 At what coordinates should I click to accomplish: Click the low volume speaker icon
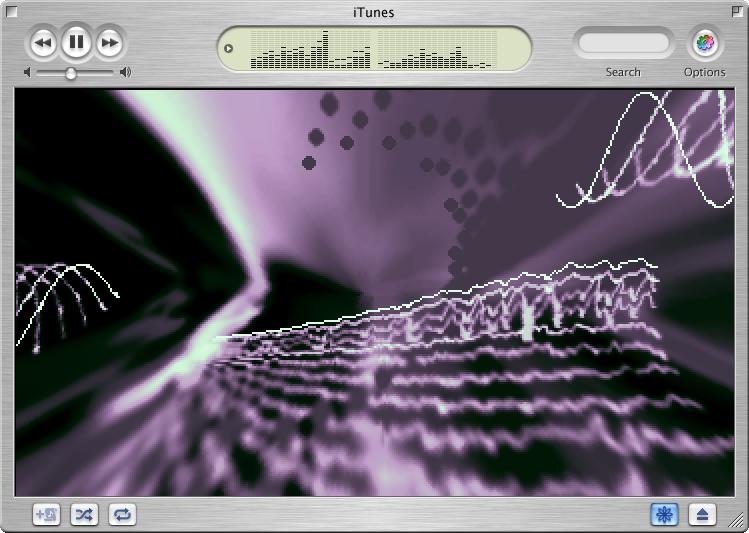click(x=27, y=72)
